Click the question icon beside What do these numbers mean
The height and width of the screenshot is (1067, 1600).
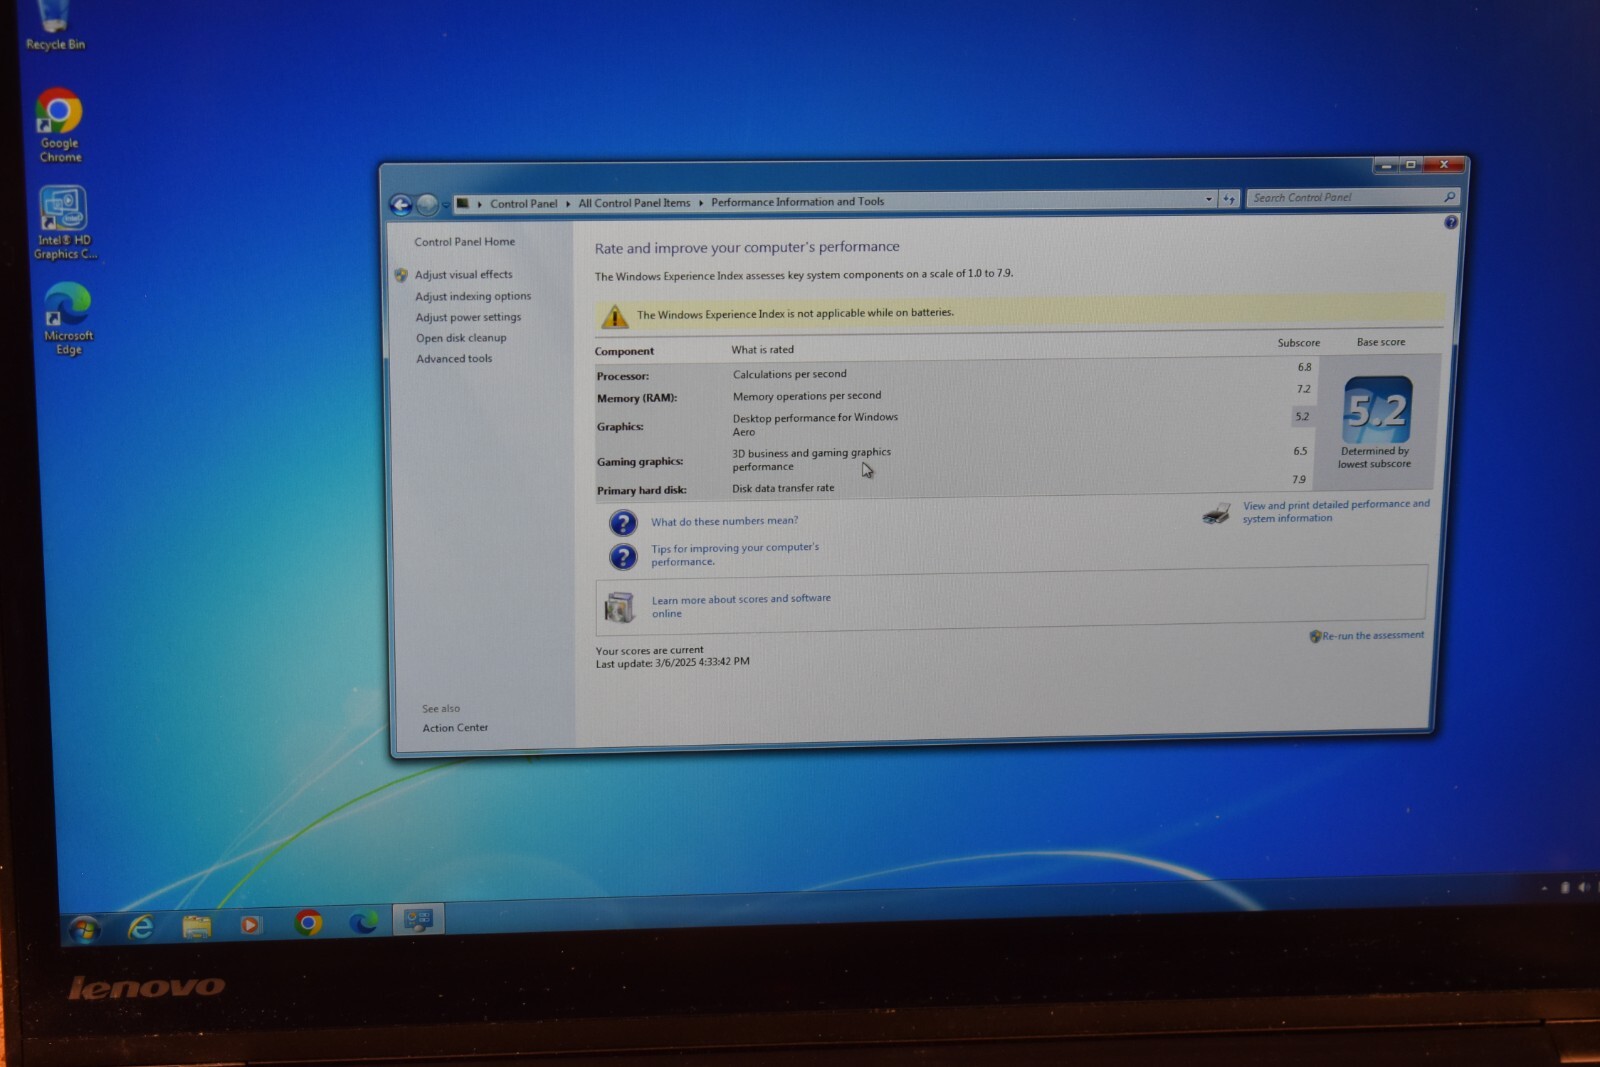pos(623,523)
